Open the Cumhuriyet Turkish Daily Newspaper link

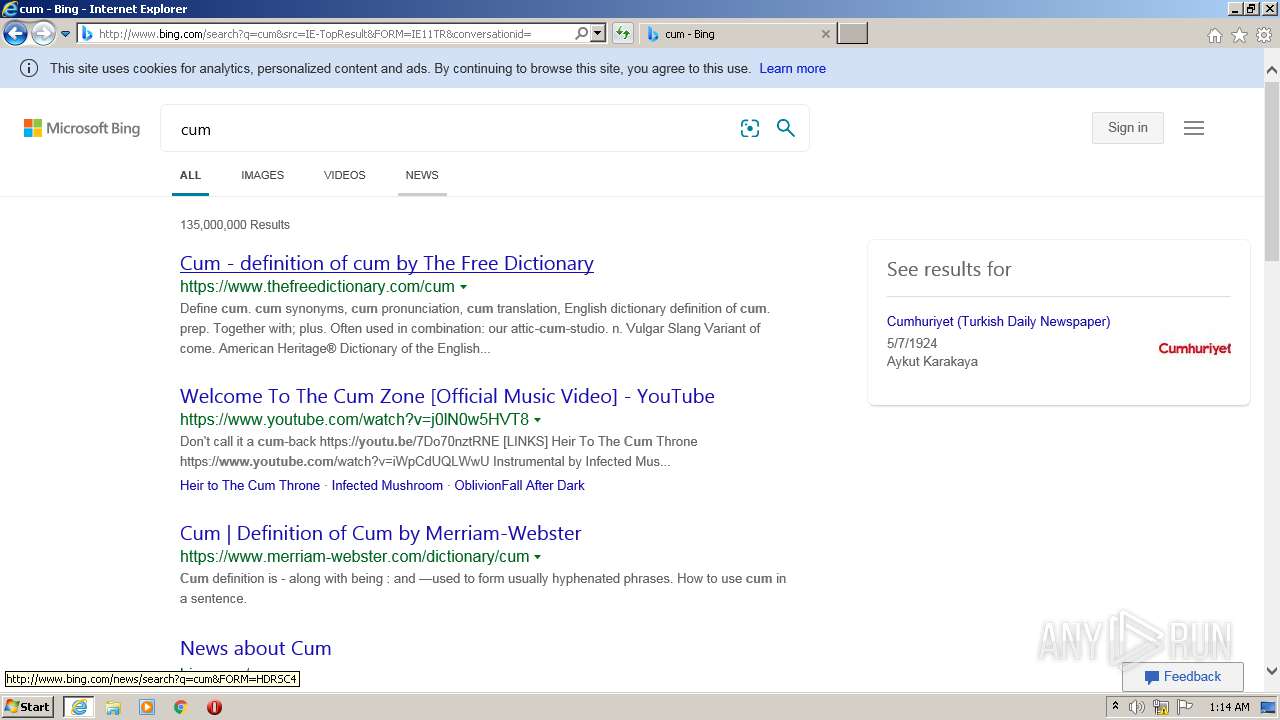998,321
